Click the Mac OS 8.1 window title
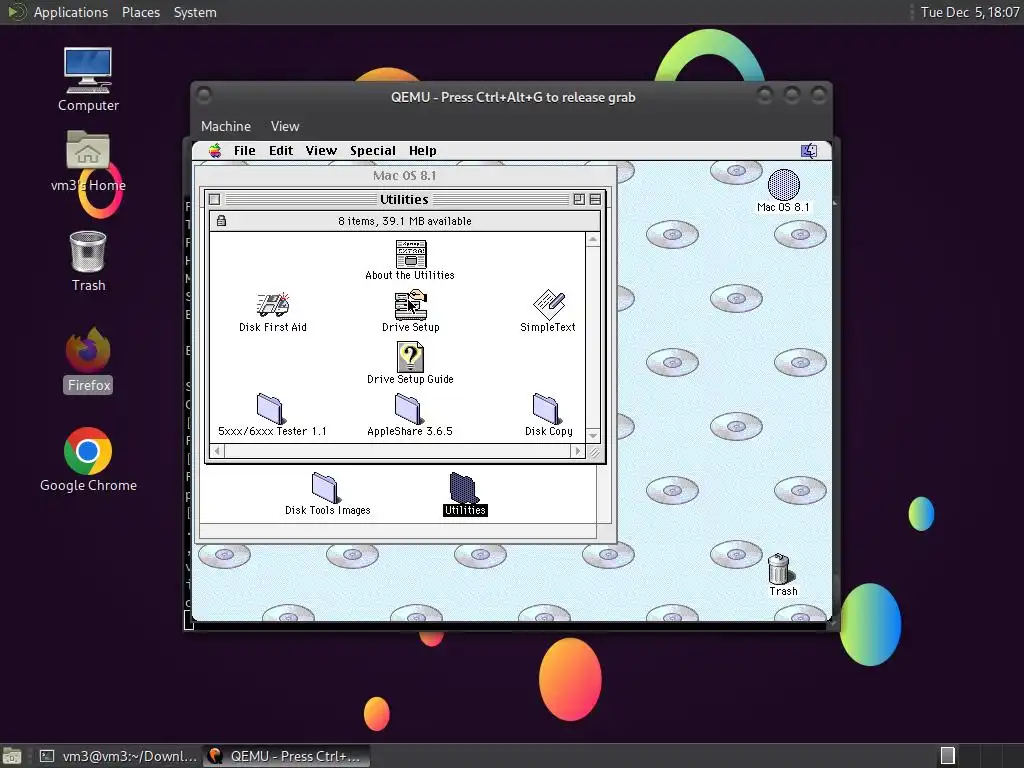 [x=404, y=176]
